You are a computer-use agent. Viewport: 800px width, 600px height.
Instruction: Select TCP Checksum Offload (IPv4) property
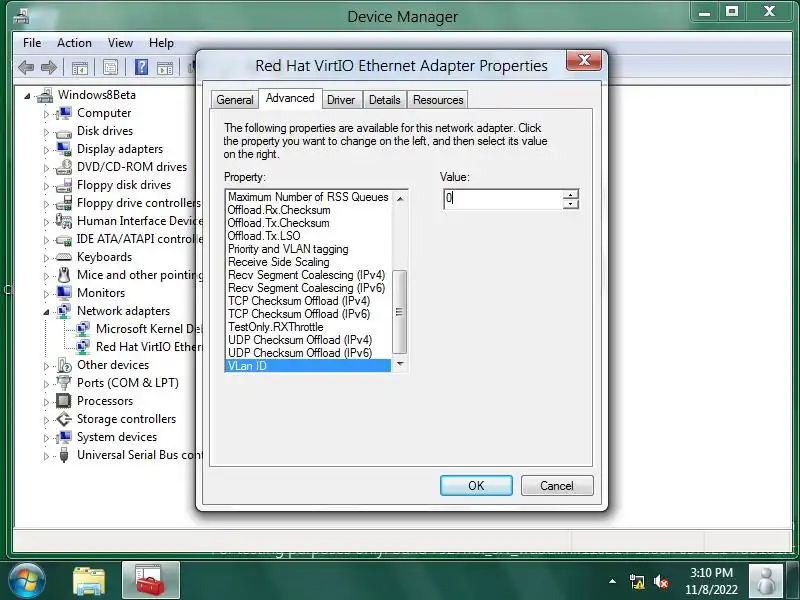point(308,301)
